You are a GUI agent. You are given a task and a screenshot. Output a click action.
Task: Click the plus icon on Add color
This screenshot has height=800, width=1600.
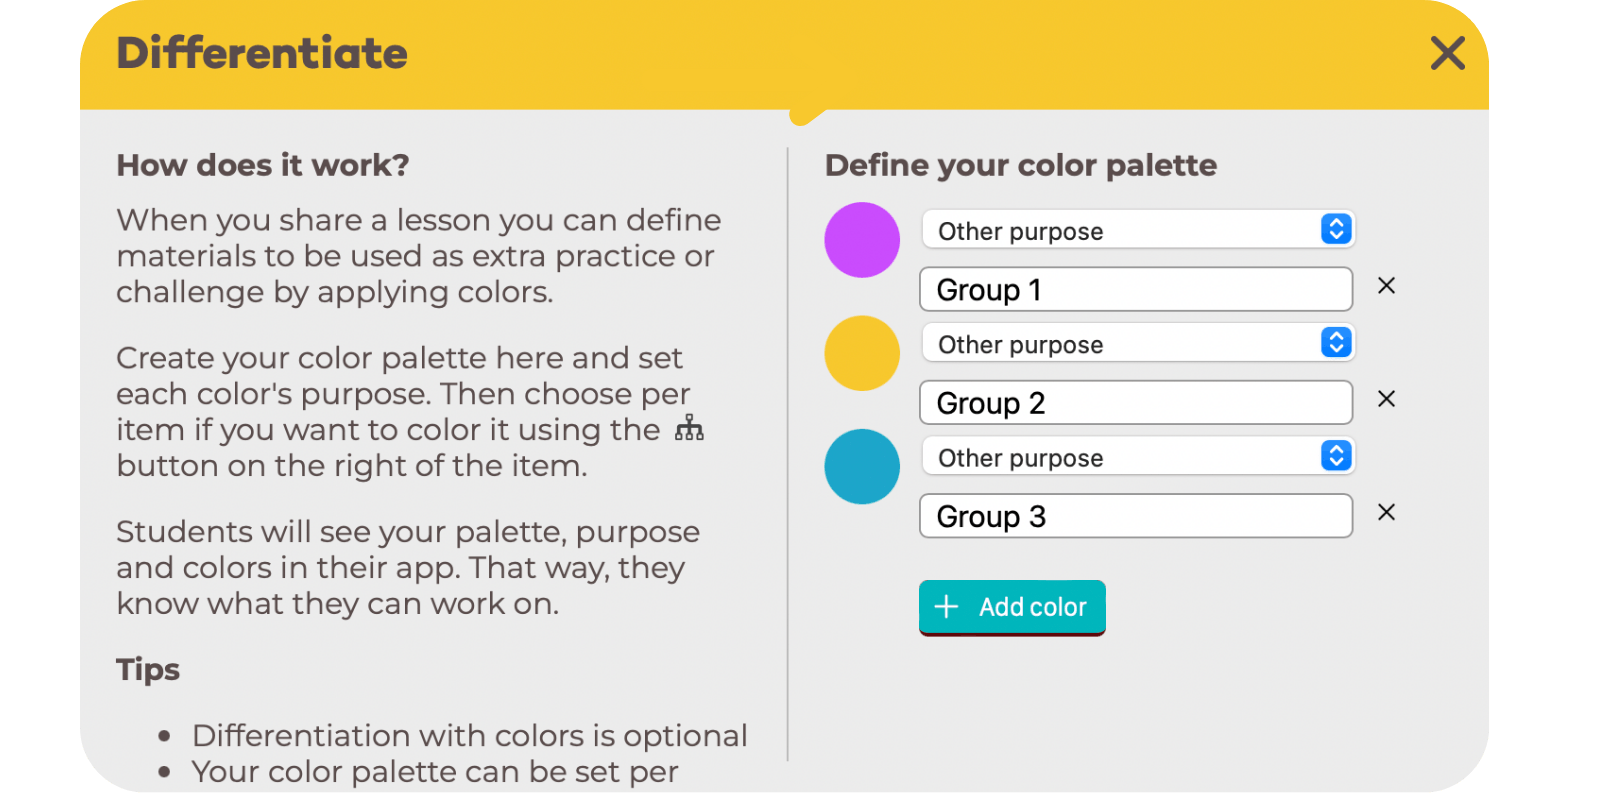946,606
